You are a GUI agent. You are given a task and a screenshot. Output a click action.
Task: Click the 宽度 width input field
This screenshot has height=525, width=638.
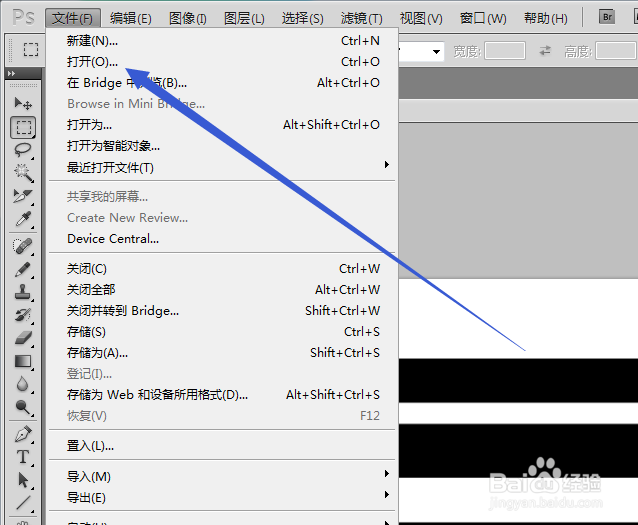coord(505,51)
